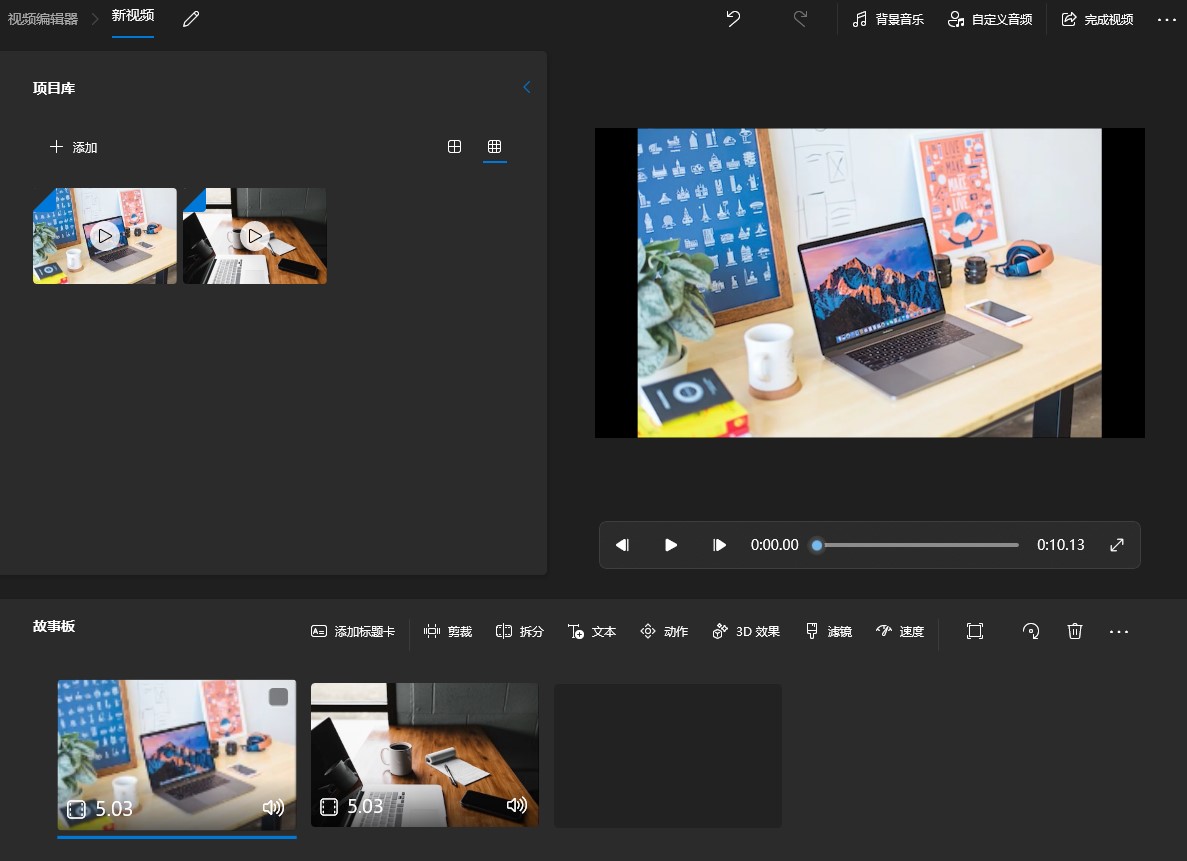1187x861 pixels.
Task: Play the video preview
Action: [x=671, y=545]
